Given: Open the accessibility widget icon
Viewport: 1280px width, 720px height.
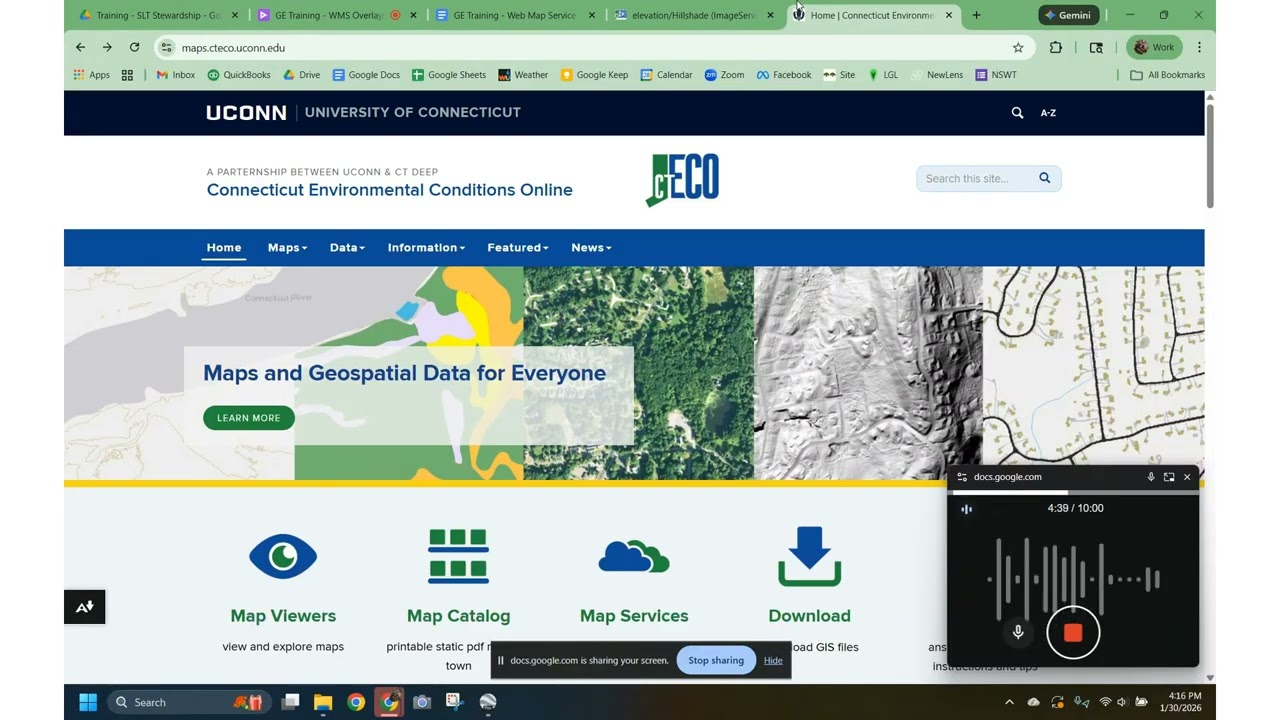Looking at the screenshot, I should point(85,607).
